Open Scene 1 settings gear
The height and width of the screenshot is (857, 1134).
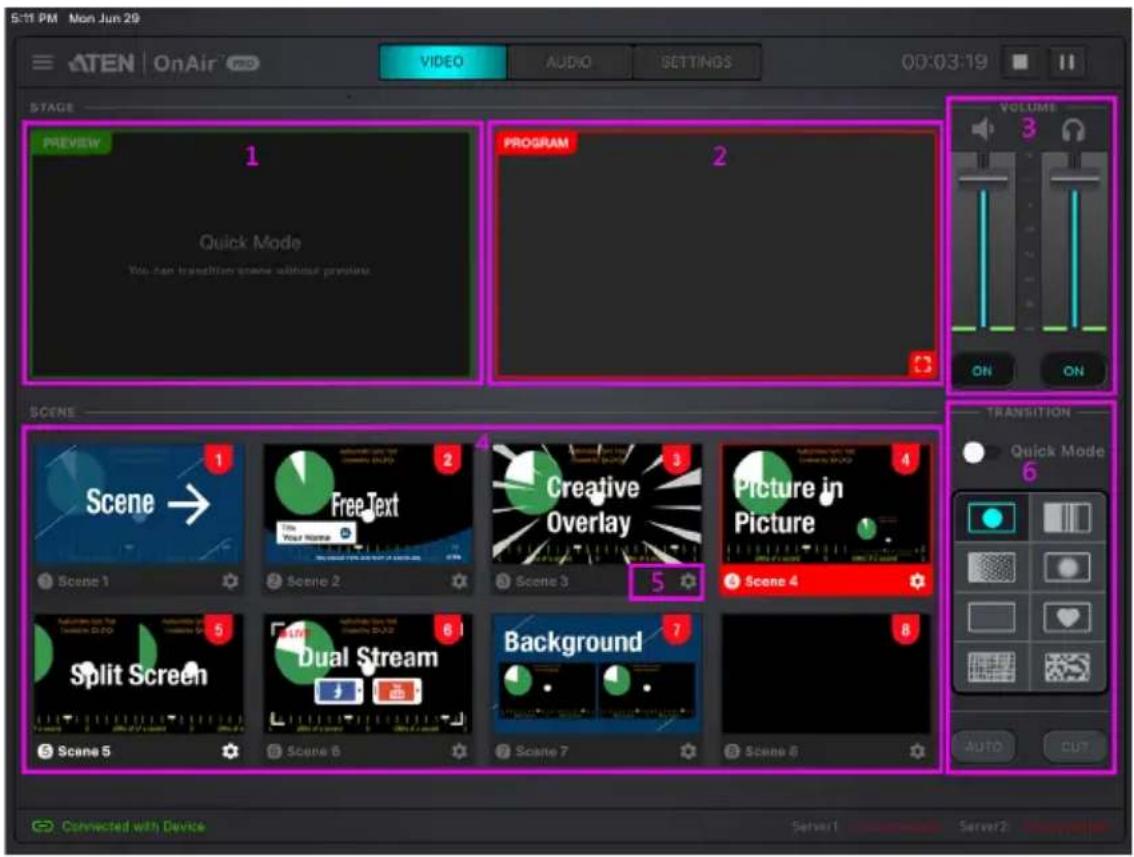[230, 581]
